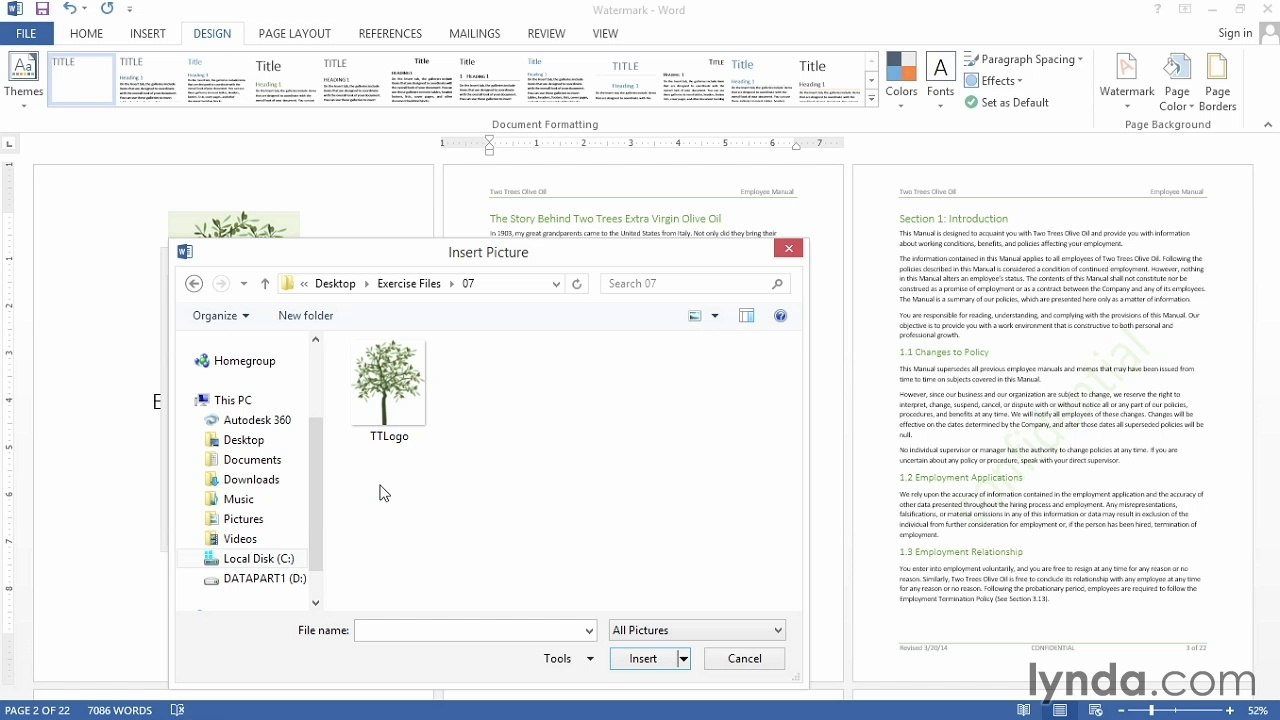Screen dimensions: 1280x720
Task: Switch to Read Mode view
Action: click(1024, 710)
